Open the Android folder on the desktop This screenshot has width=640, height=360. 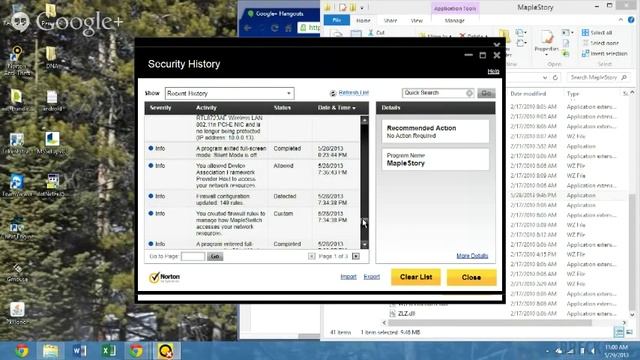(x=52, y=100)
